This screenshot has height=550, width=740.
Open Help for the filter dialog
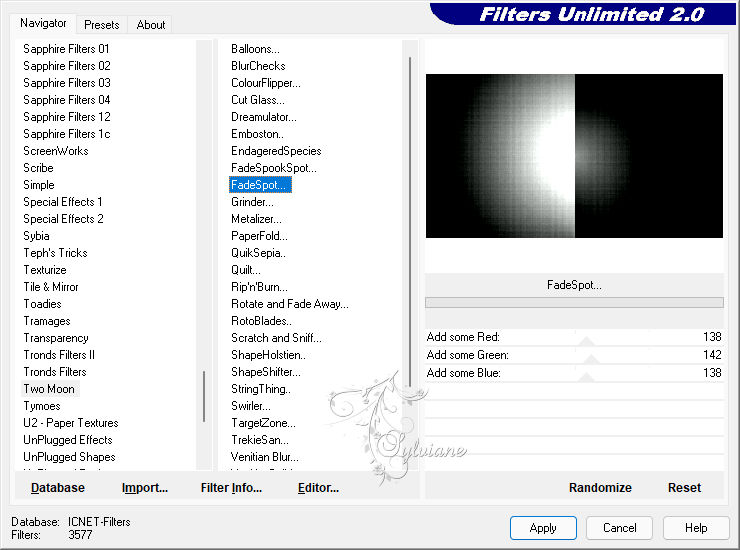coord(696,528)
